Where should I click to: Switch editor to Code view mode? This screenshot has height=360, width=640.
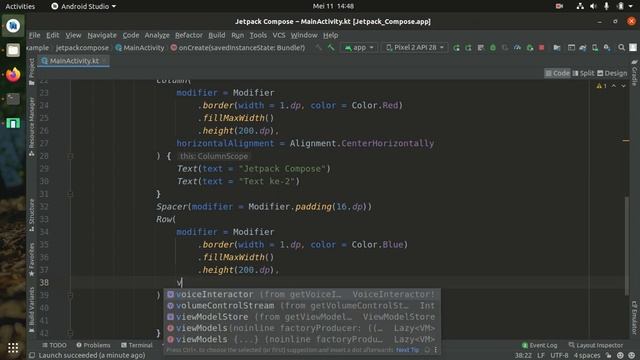tap(557, 73)
